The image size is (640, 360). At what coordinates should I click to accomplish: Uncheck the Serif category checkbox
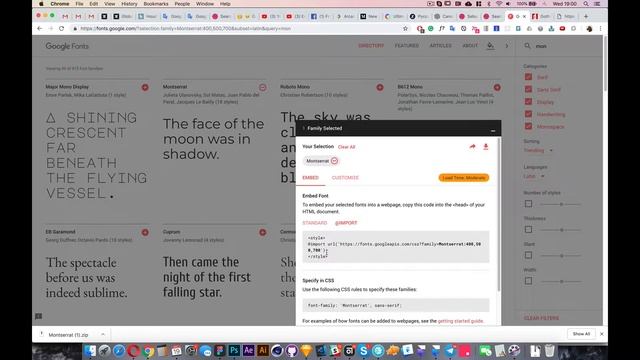pyautogui.click(x=528, y=77)
